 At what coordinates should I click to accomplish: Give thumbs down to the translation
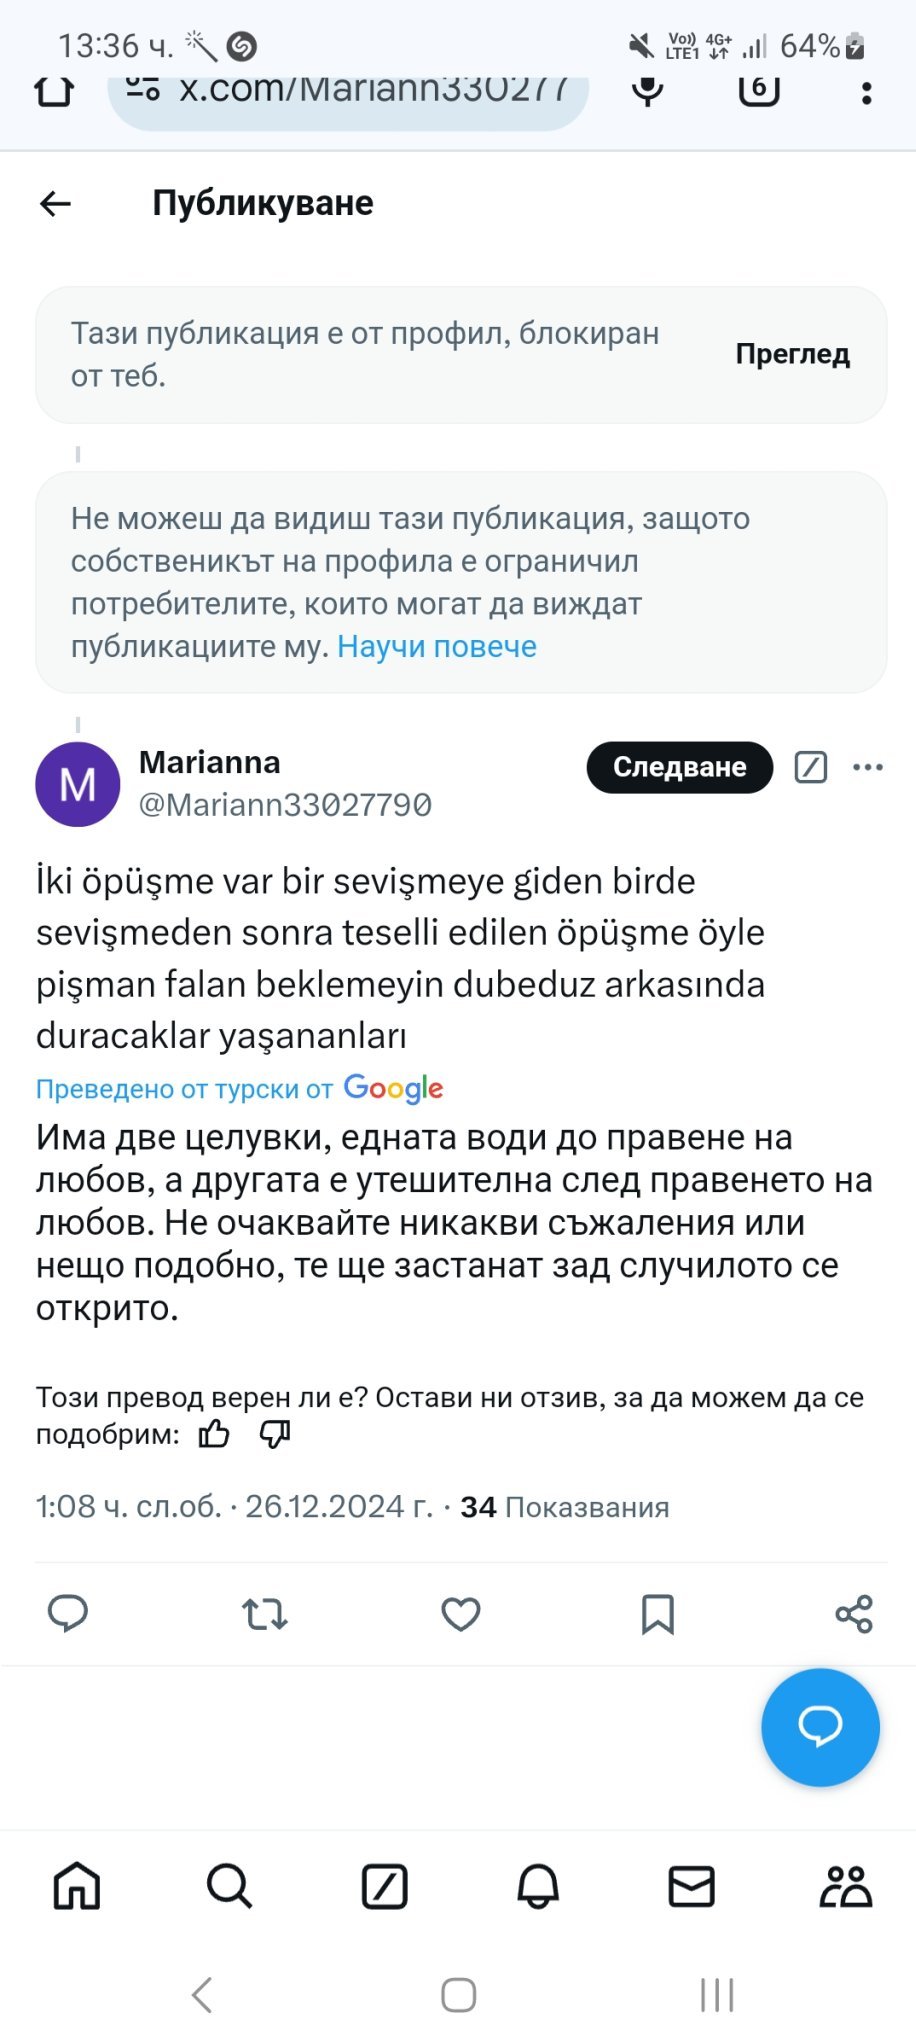pyautogui.click(x=275, y=1434)
